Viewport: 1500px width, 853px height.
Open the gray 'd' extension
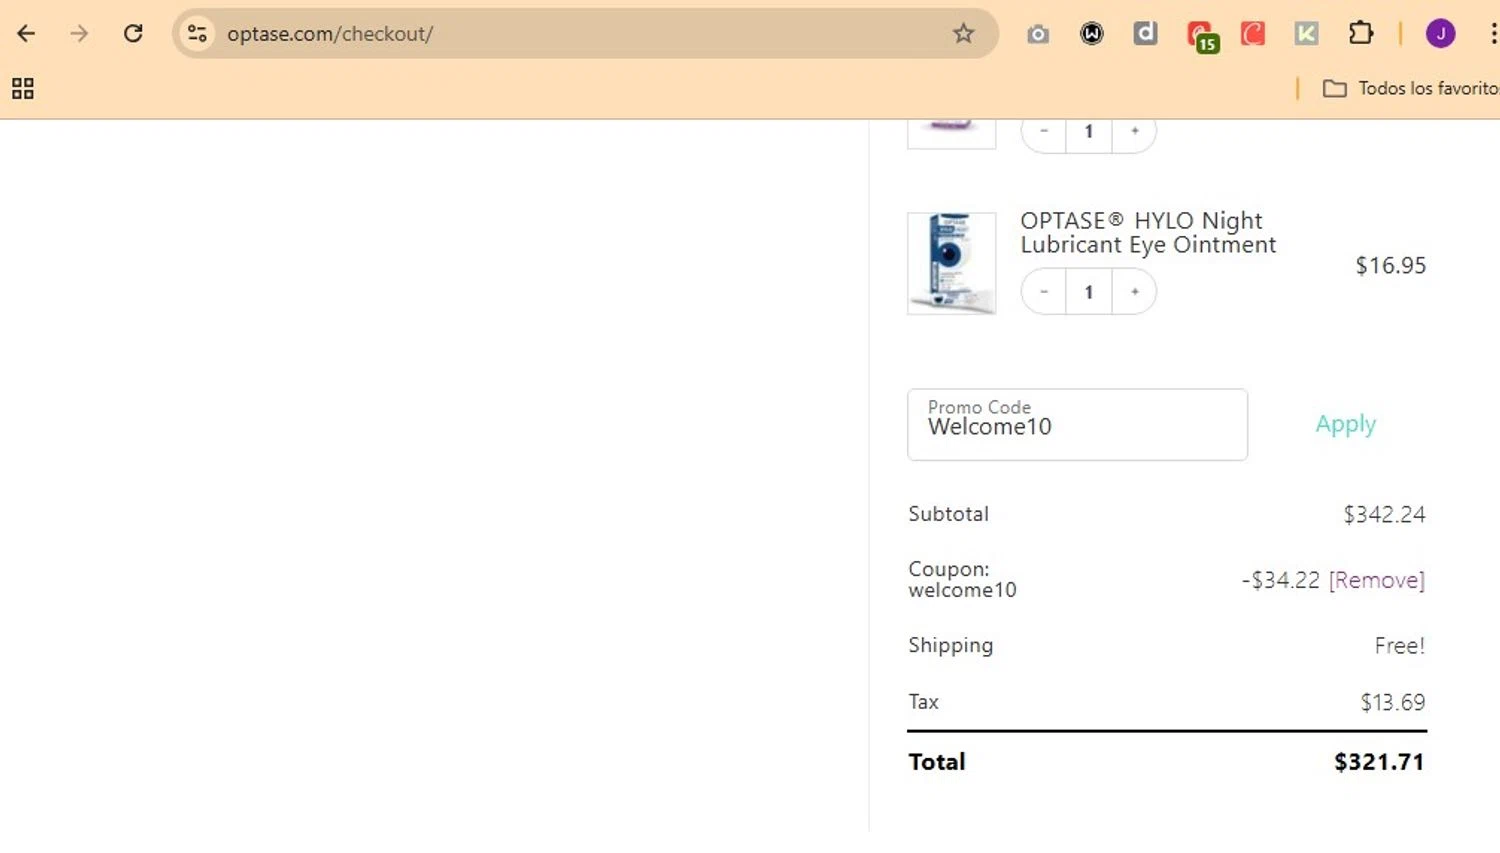coord(1145,33)
